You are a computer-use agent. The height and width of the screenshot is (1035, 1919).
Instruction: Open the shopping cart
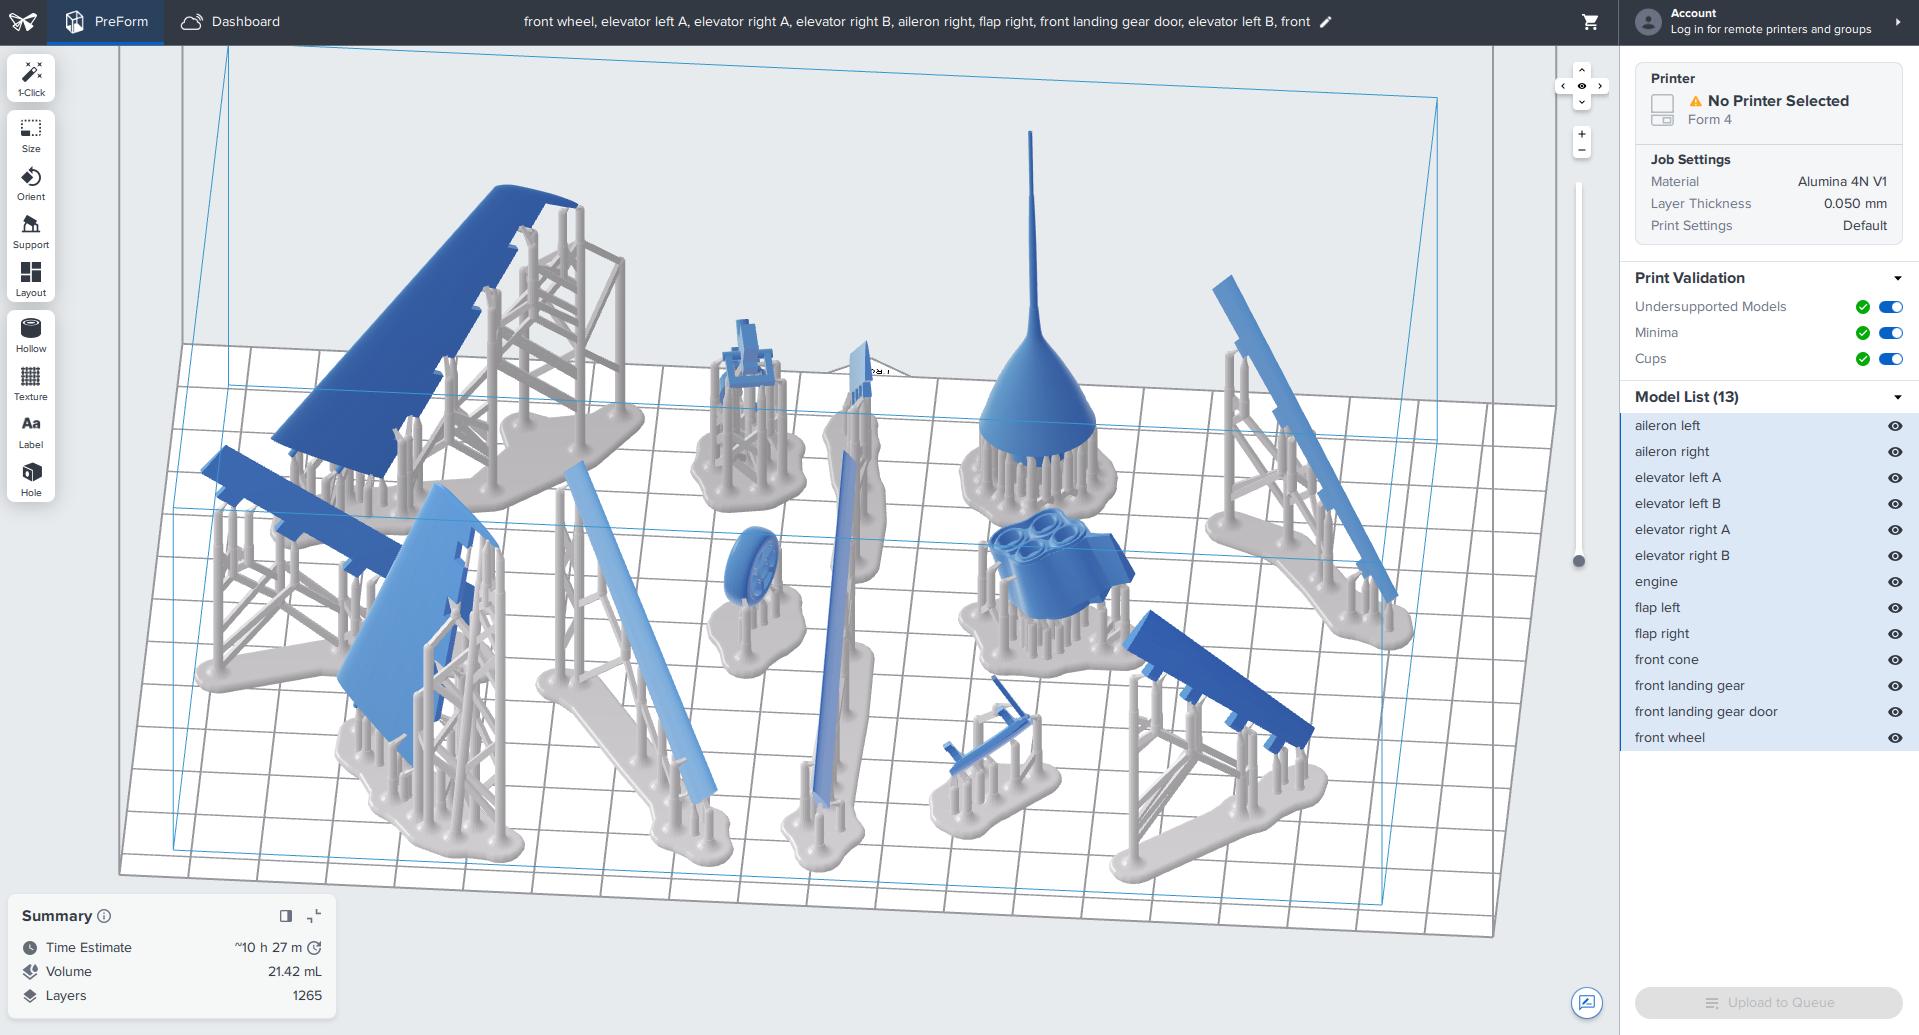1589,22
